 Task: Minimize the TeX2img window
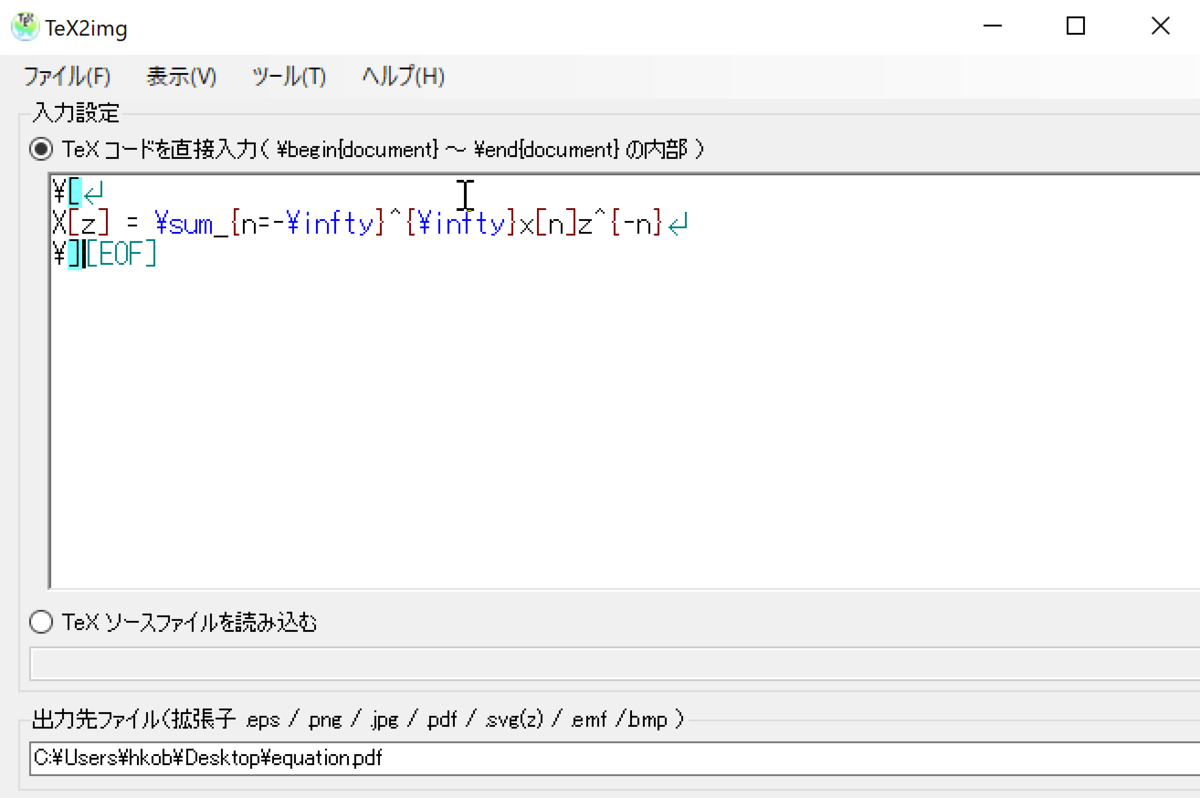tap(991, 27)
